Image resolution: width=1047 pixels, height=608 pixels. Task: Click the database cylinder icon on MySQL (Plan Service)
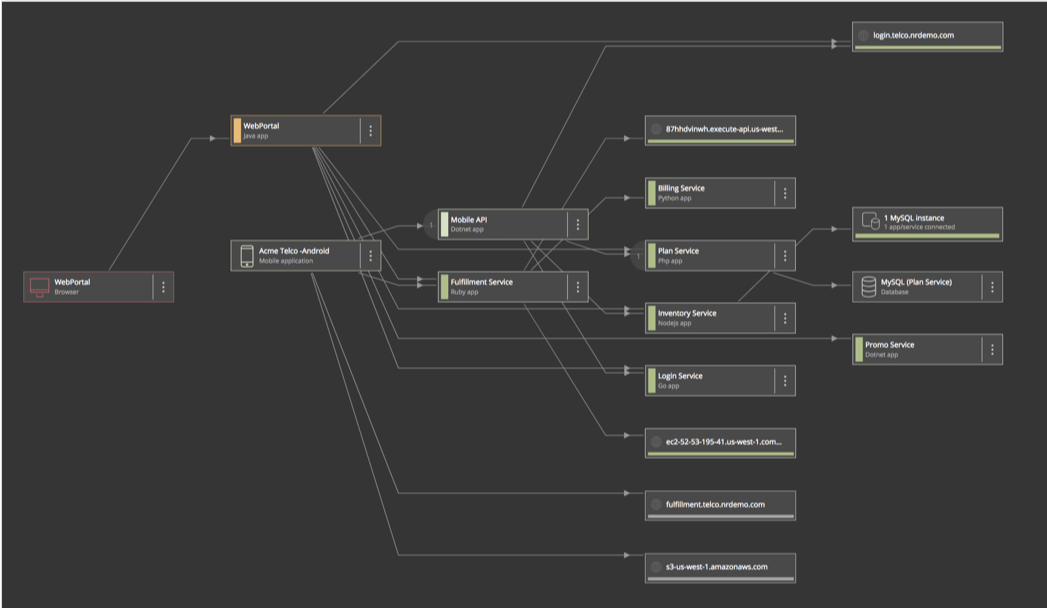click(x=869, y=287)
